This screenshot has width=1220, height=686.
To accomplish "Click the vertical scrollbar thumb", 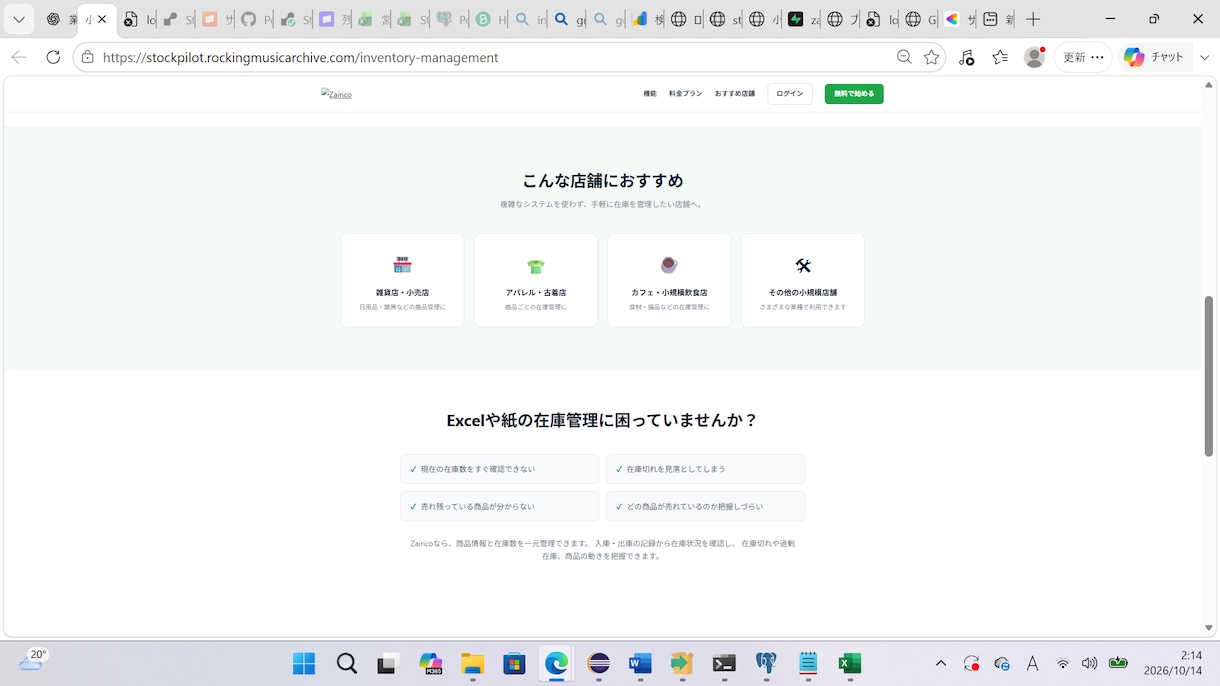I will [1209, 375].
